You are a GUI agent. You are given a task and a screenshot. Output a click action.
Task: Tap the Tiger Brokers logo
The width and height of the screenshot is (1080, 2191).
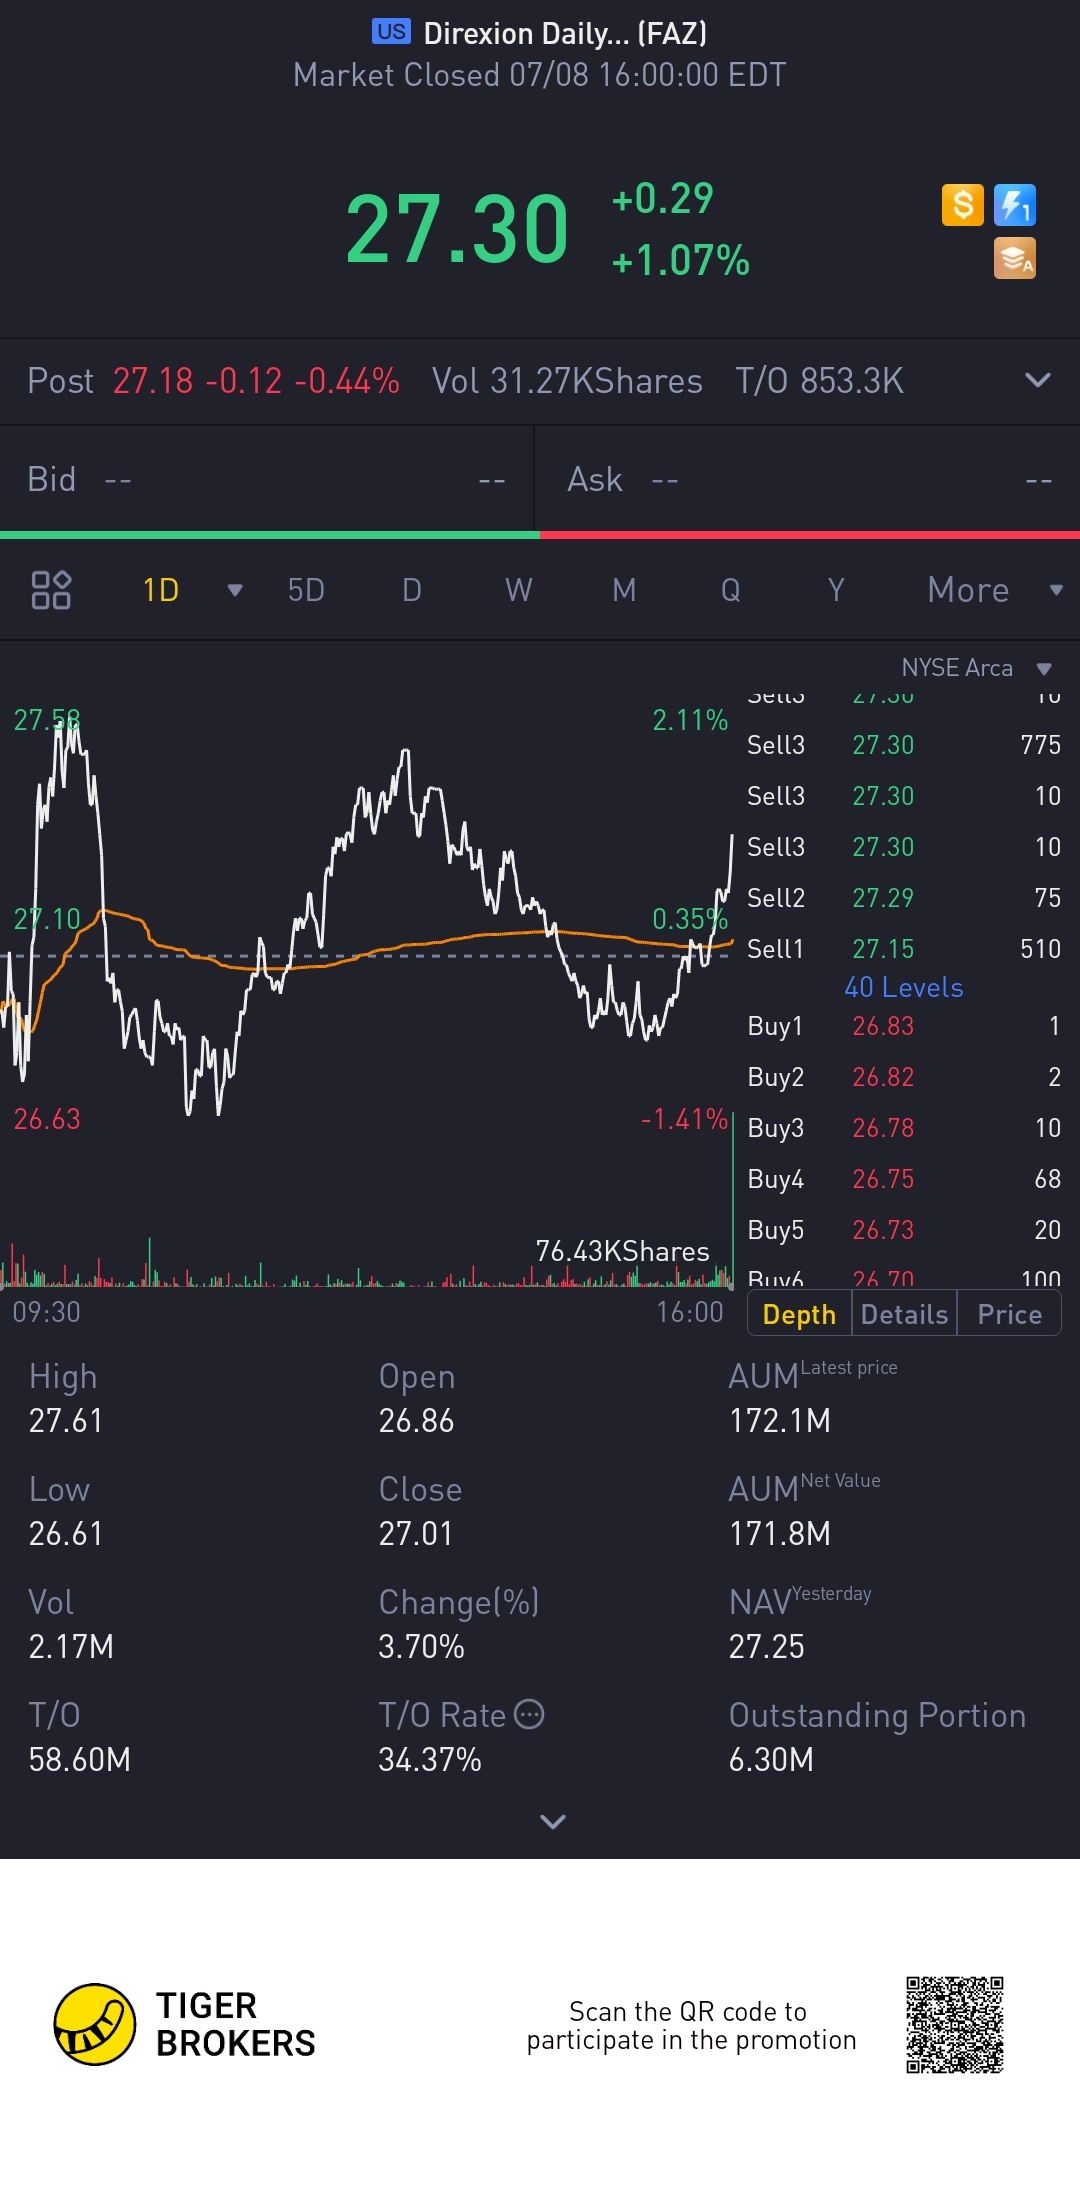pos(95,2025)
